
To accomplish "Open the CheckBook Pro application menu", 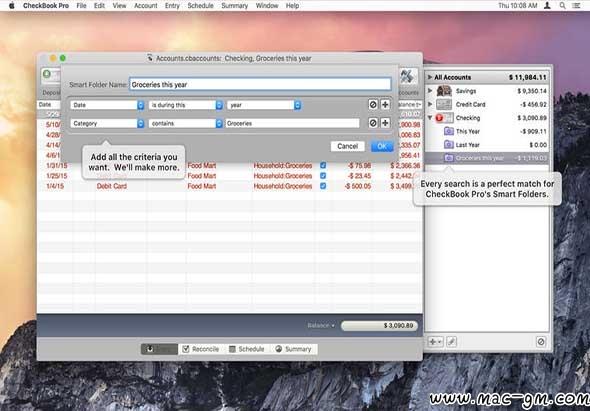I will pos(46,6).
